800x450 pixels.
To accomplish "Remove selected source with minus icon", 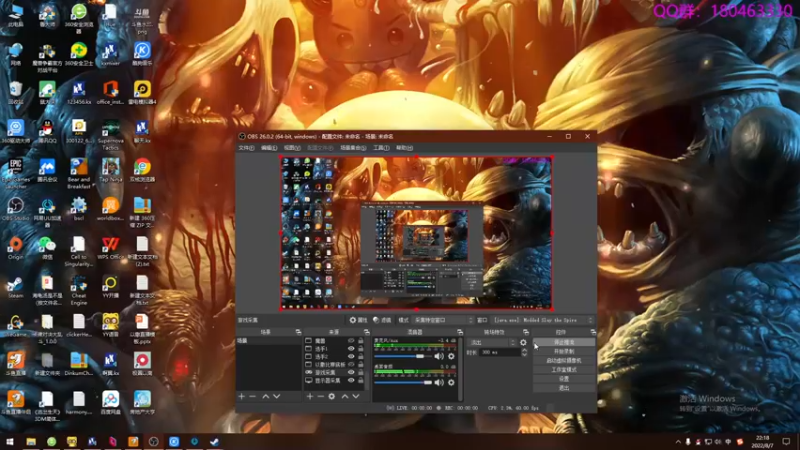I will [x=320, y=396].
